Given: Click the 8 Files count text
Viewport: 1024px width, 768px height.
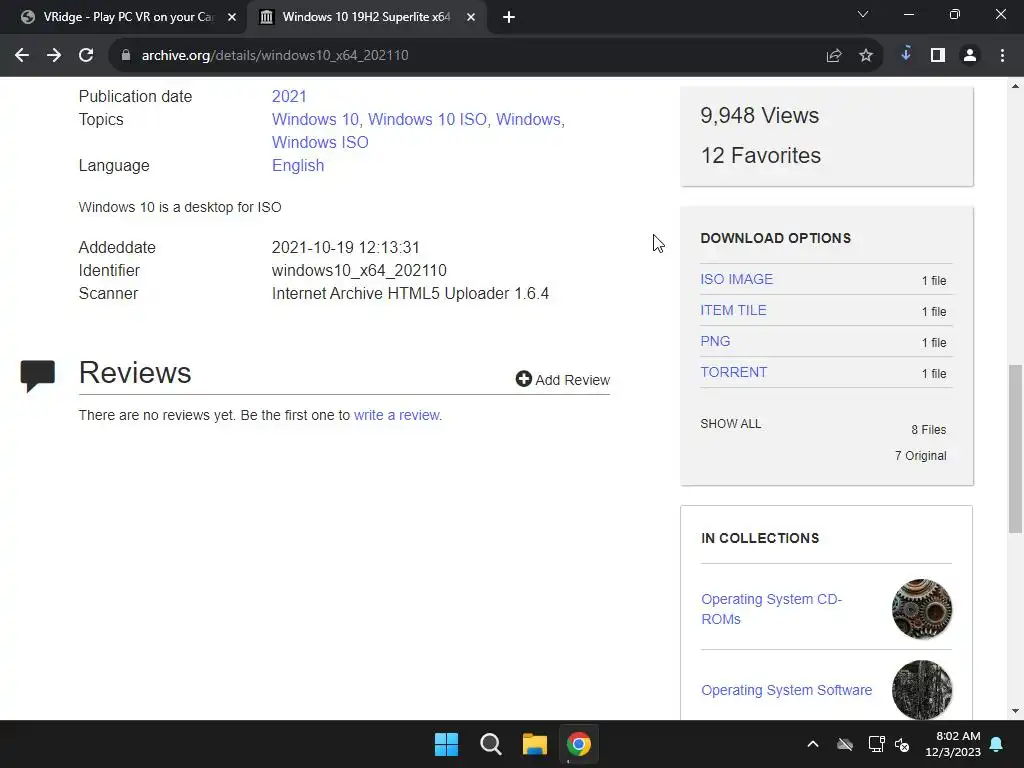Looking at the screenshot, I should point(929,430).
